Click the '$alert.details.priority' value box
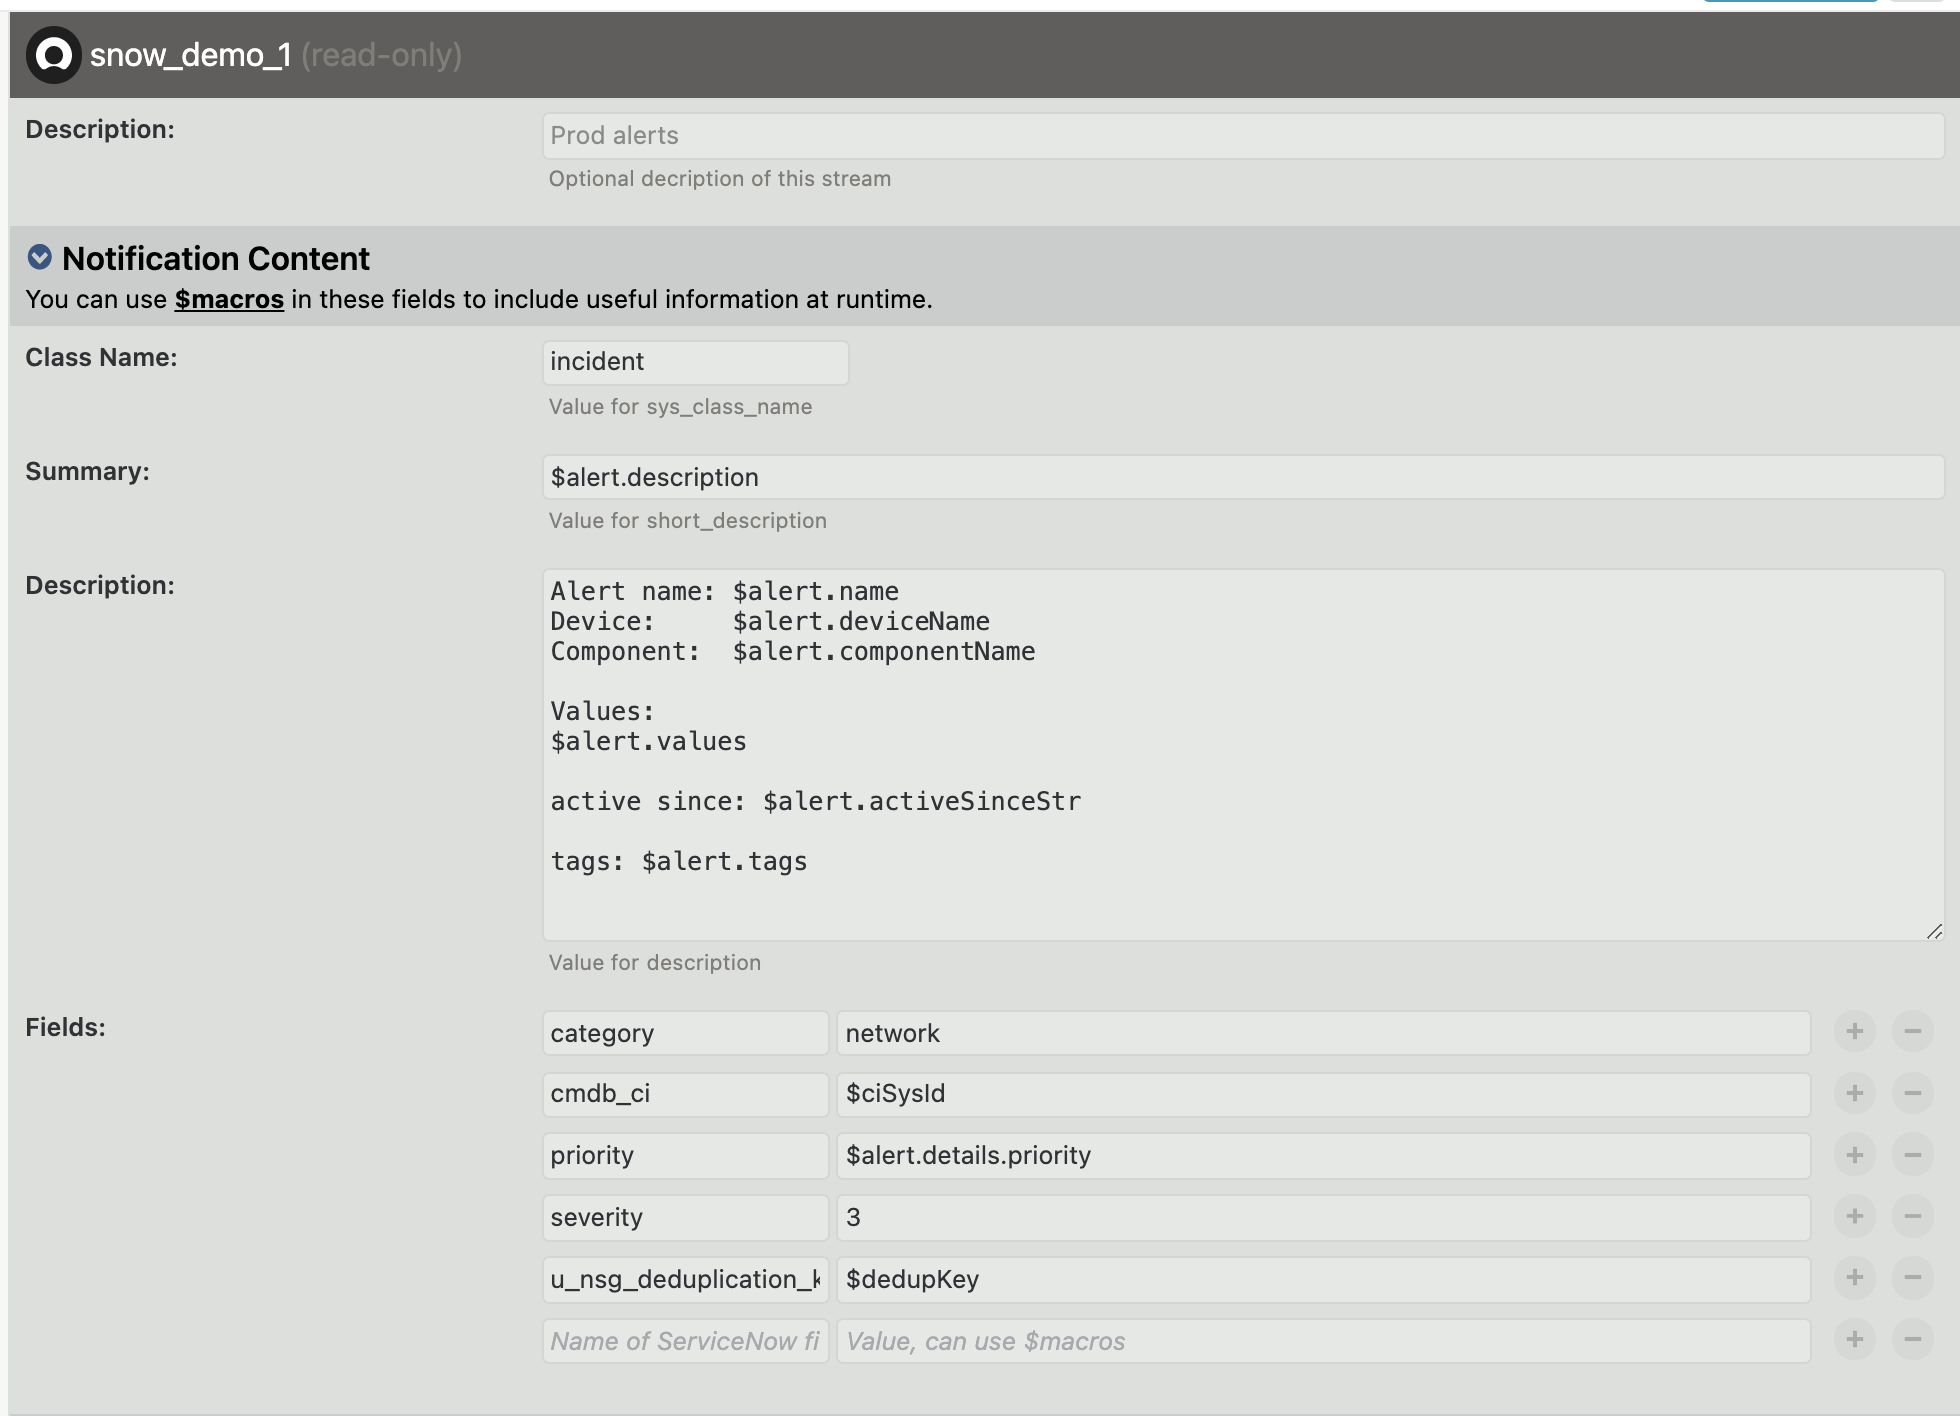 click(x=1323, y=1156)
